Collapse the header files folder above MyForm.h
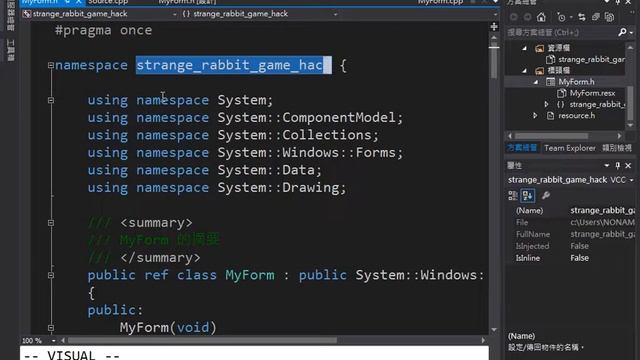The image size is (640, 360). pos(524,71)
